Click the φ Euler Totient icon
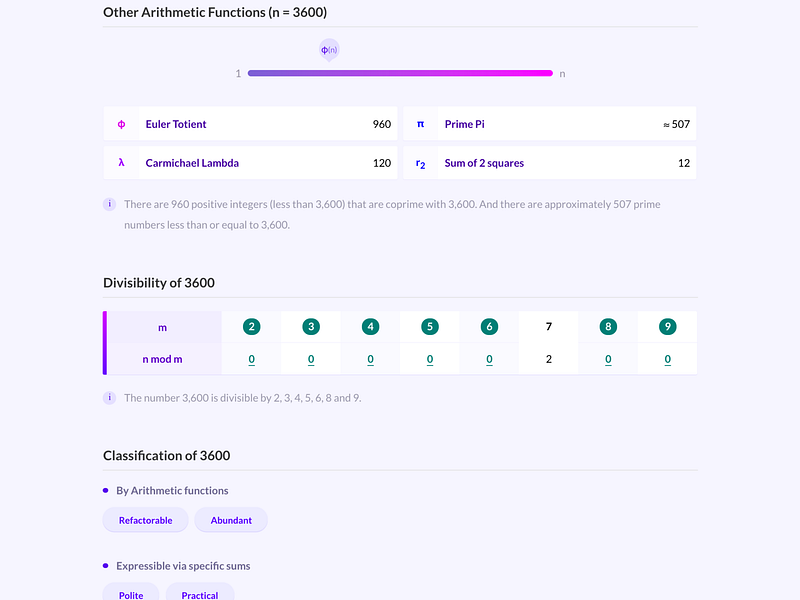Image resolution: width=800 pixels, height=600 pixels. coord(121,124)
